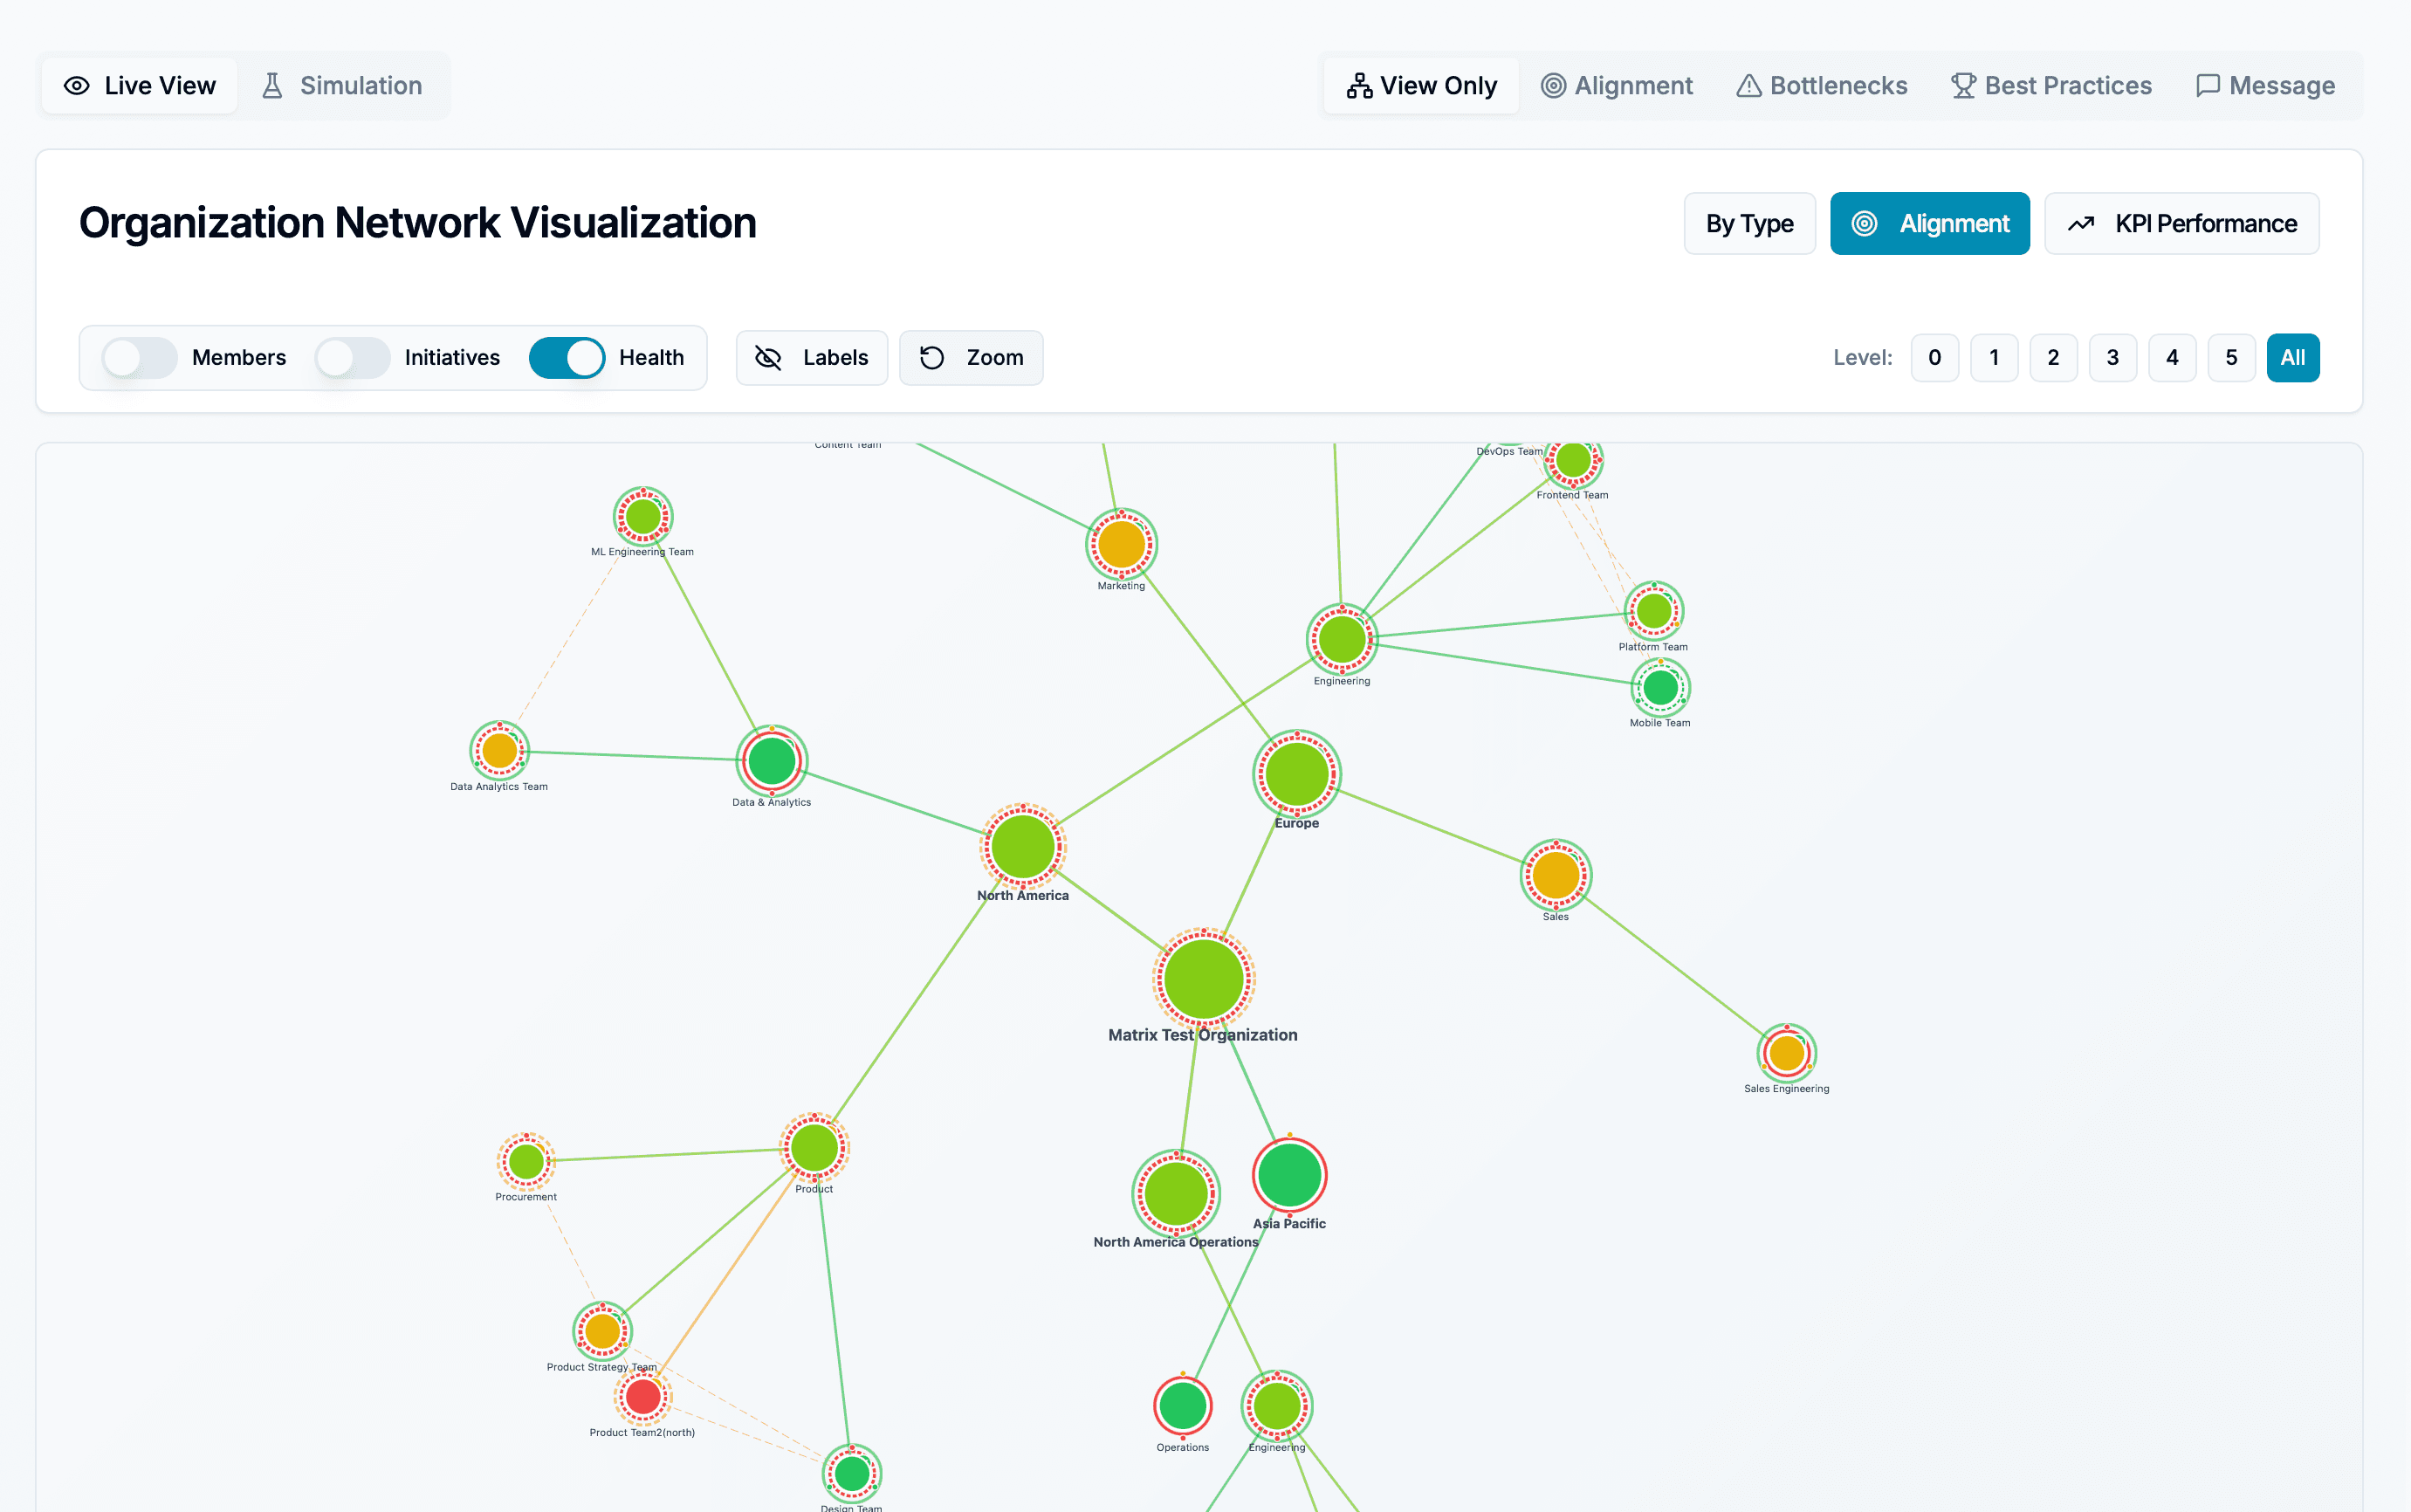The width and height of the screenshot is (2411, 1512).
Task: Disable the Health toggle
Action: coord(568,357)
